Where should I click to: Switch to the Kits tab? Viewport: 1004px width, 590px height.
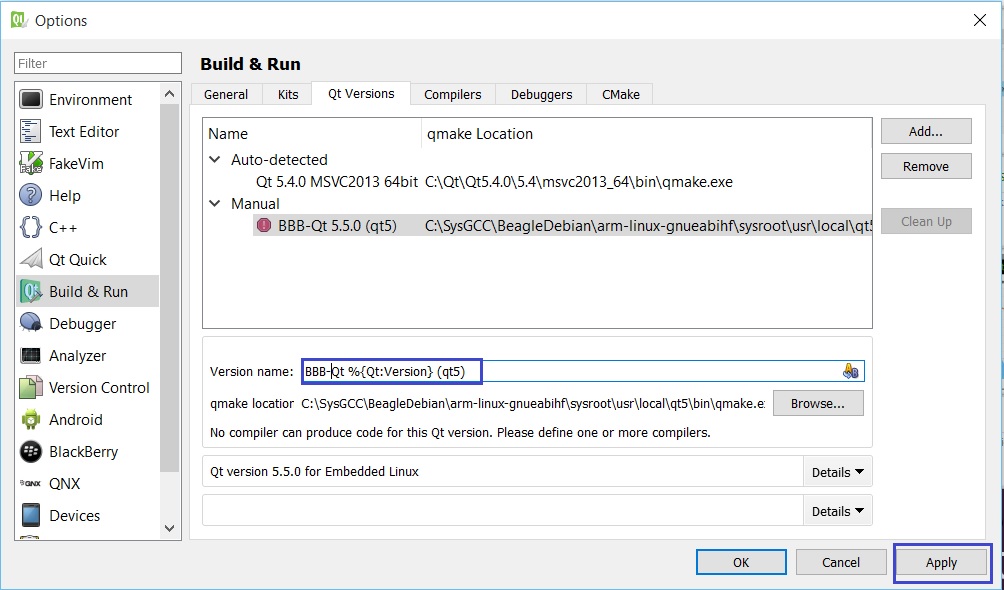click(288, 94)
